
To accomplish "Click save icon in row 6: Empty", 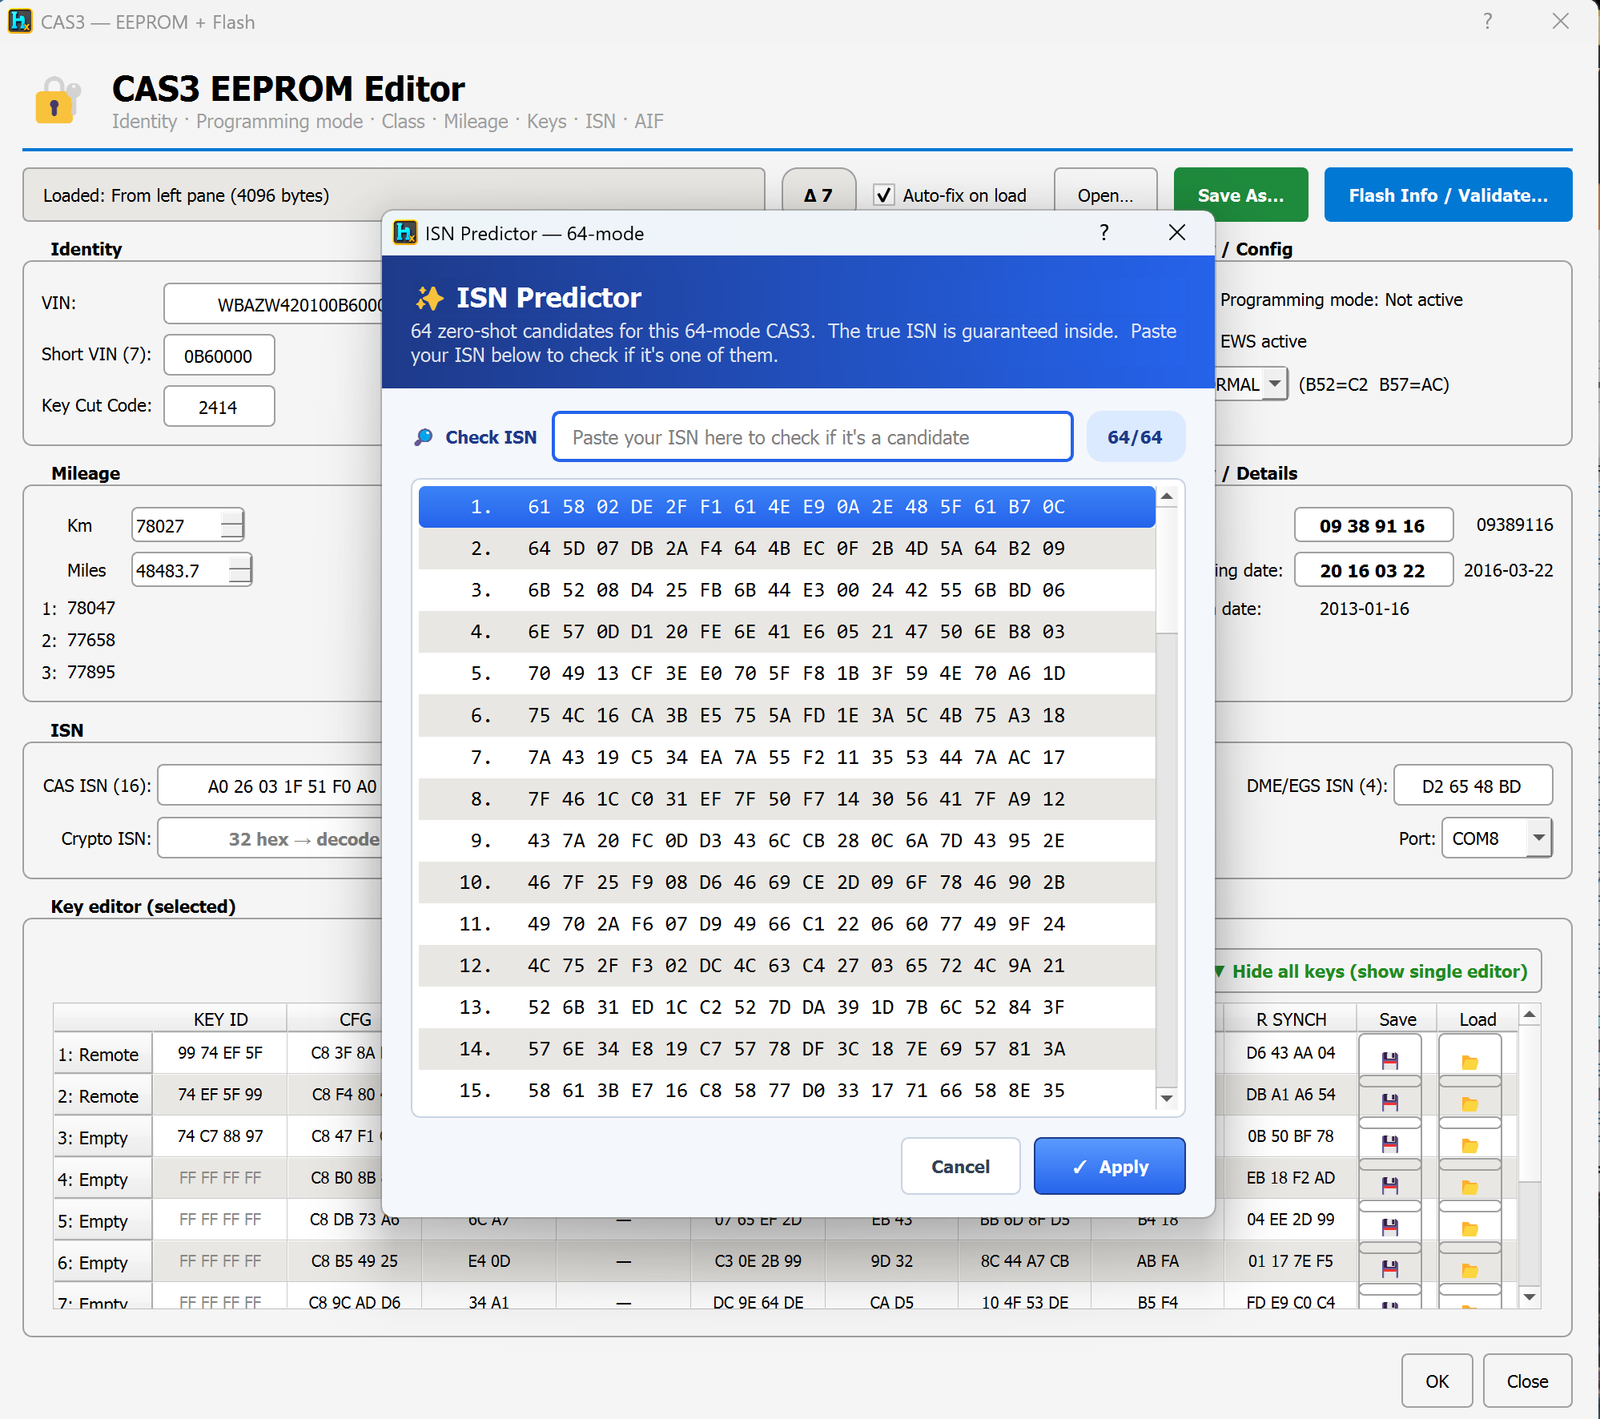I will (1390, 1269).
